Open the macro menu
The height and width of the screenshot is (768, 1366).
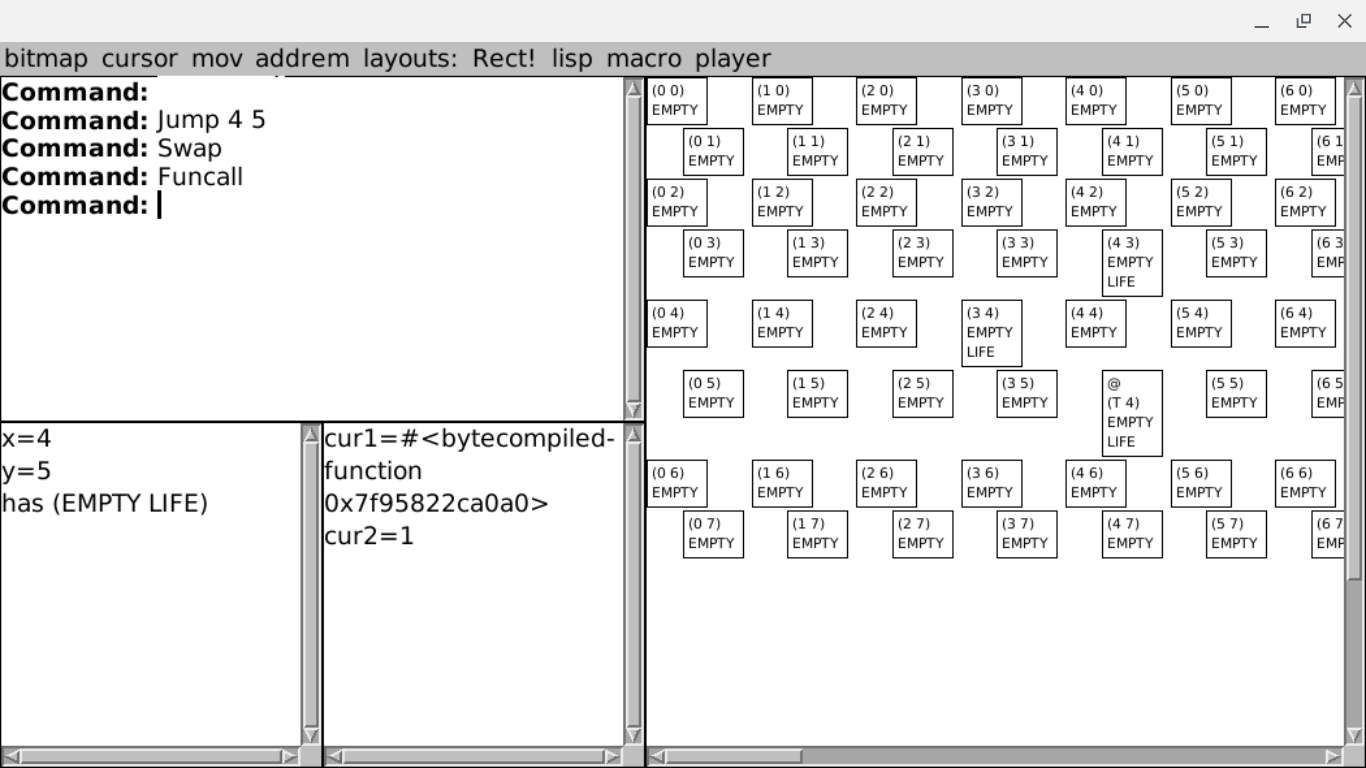(643, 59)
